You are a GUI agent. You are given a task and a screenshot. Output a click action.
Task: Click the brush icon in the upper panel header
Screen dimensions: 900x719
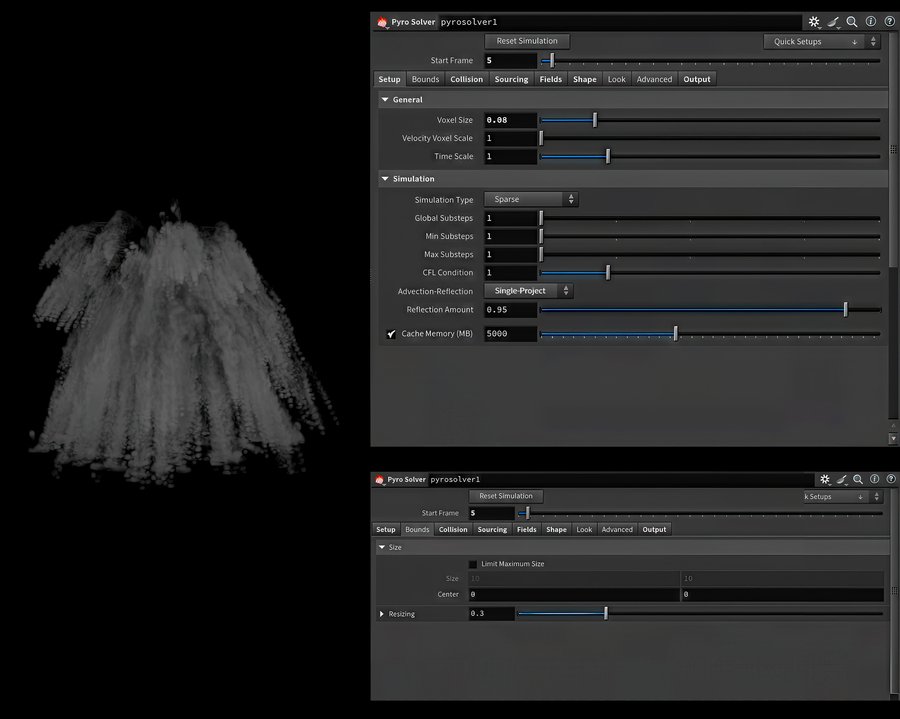(833, 22)
